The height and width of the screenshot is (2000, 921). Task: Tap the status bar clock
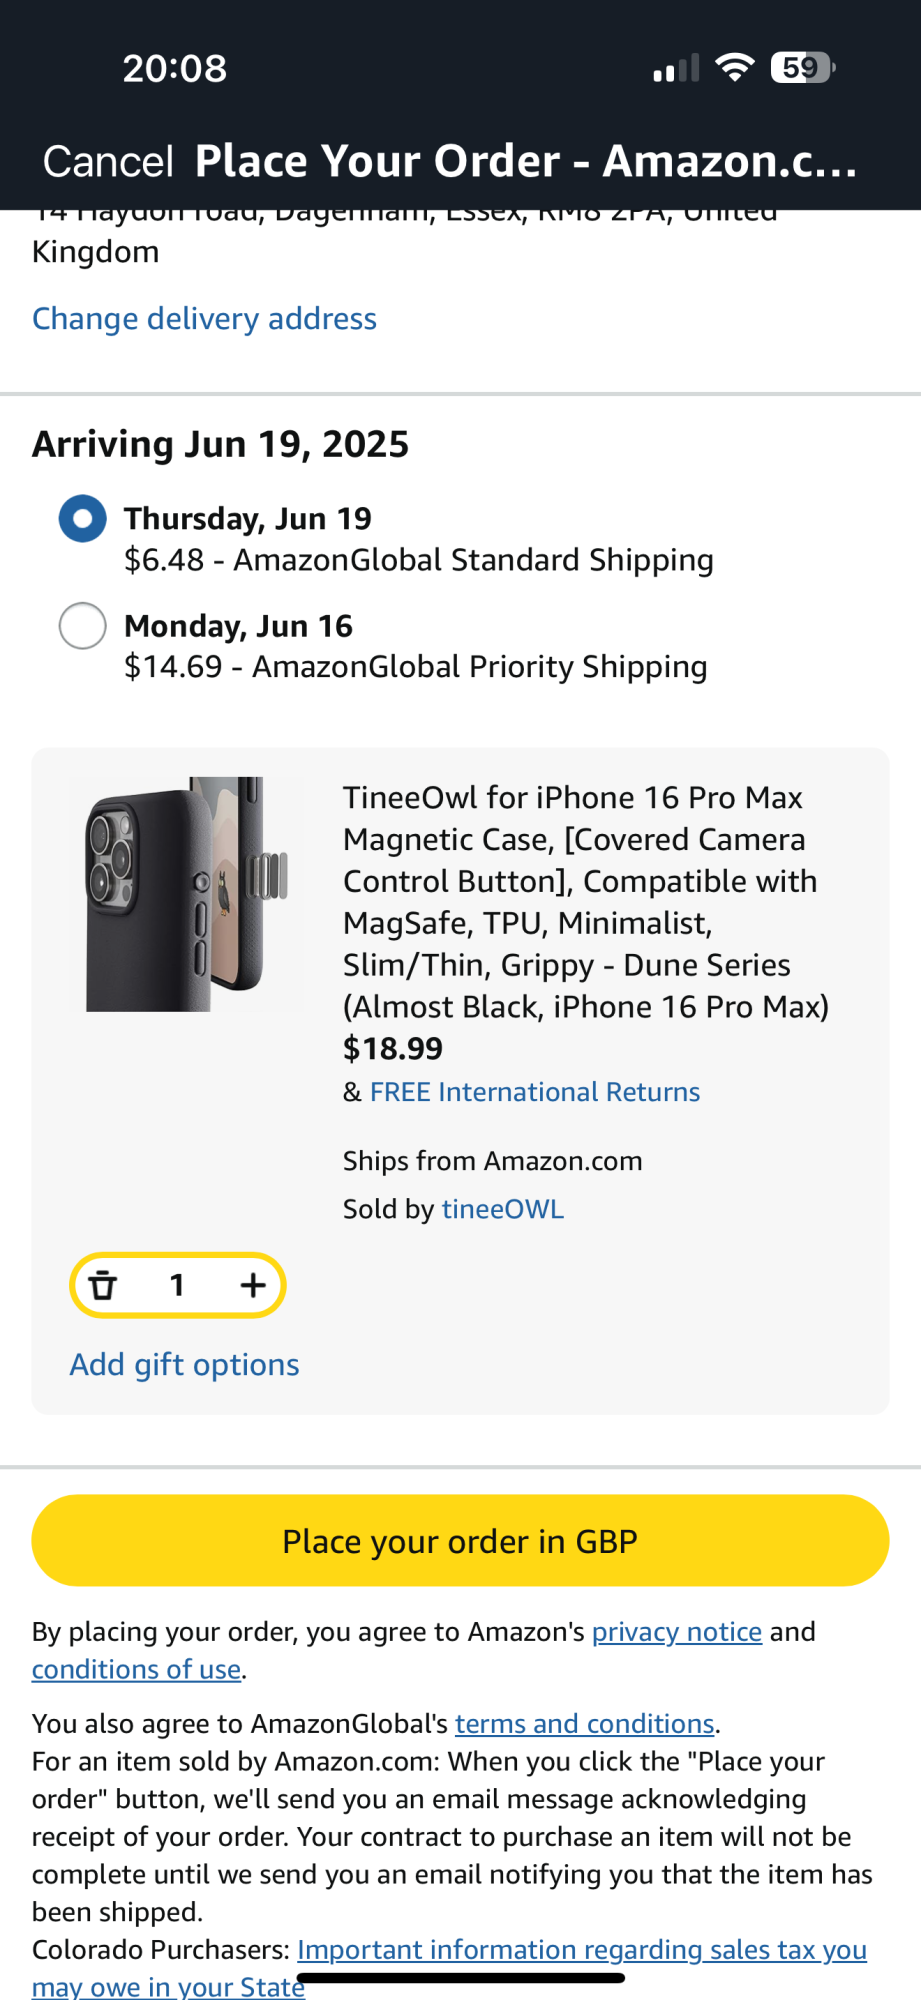(175, 68)
